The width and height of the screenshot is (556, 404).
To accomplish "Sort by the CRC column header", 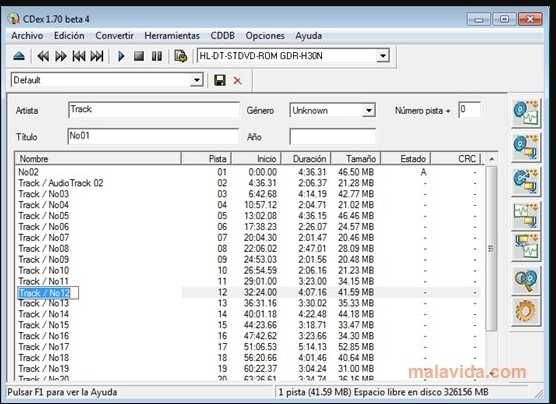I will 456,159.
